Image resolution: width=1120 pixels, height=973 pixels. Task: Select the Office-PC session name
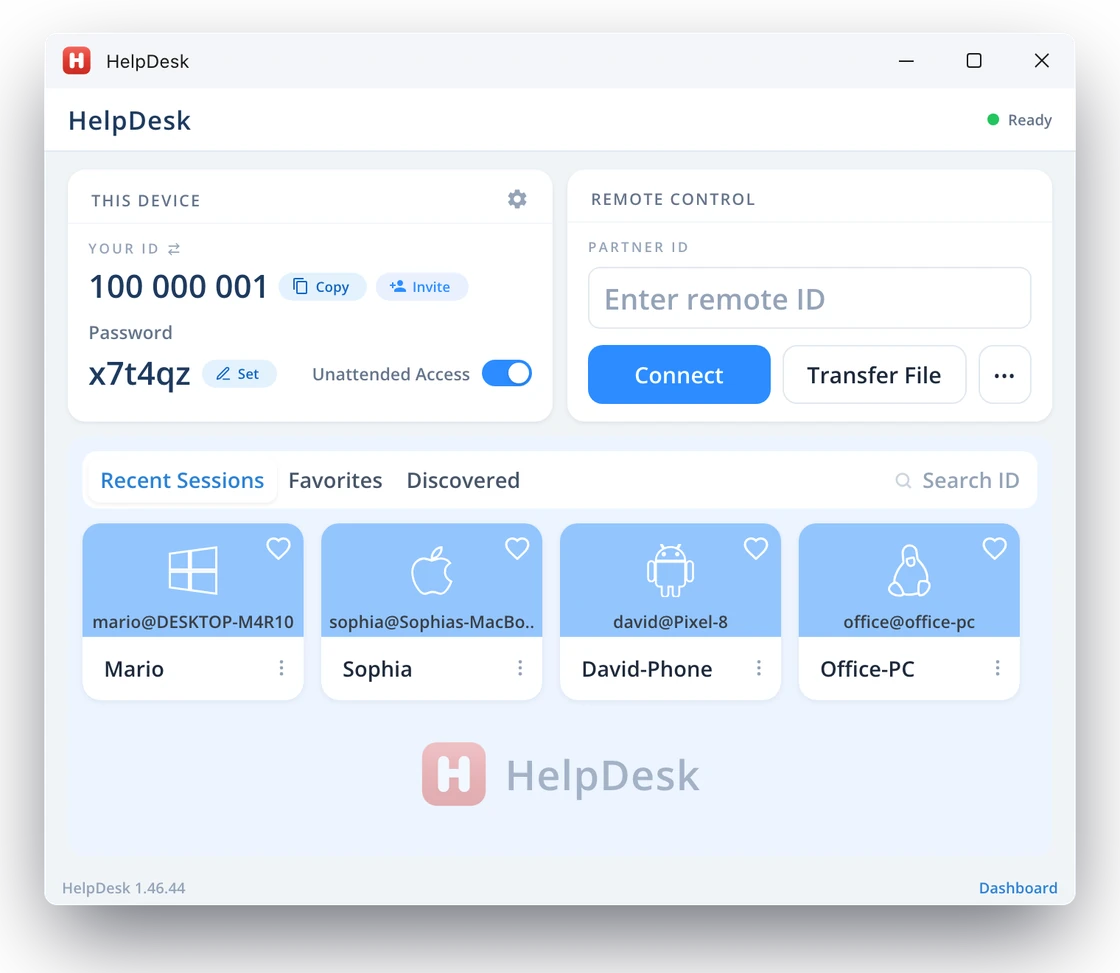tap(867, 669)
